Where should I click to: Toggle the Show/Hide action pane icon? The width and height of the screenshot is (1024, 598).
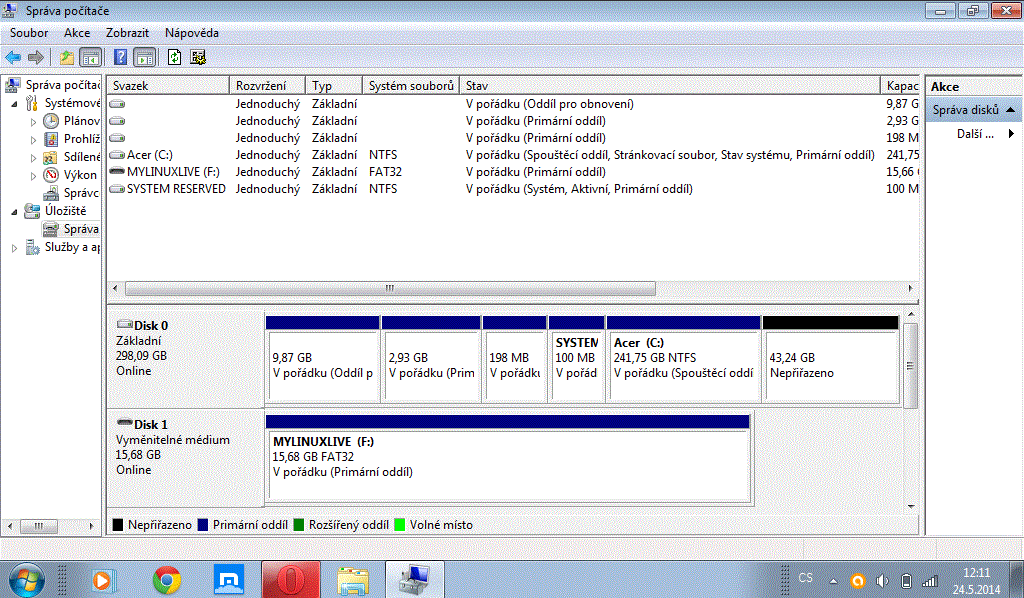[x=144, y=57]
